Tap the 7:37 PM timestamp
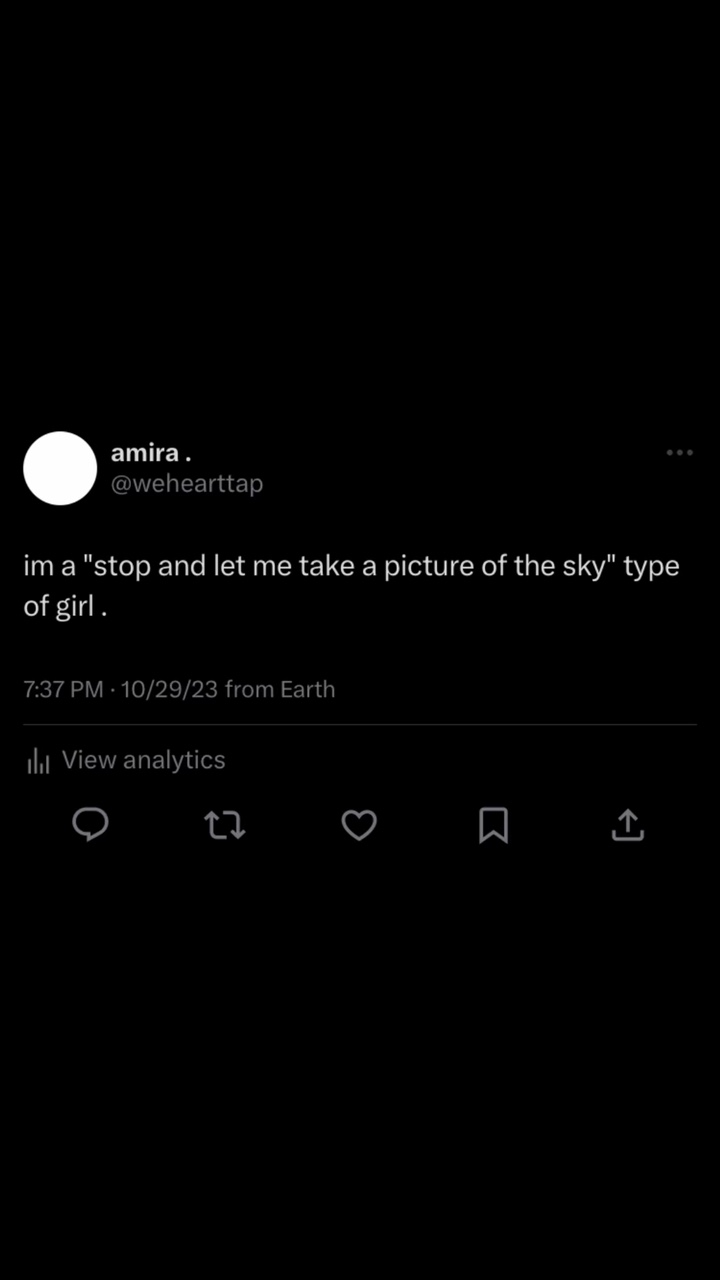The height and width of the screenshot is (1280, 720). point(63,690)
